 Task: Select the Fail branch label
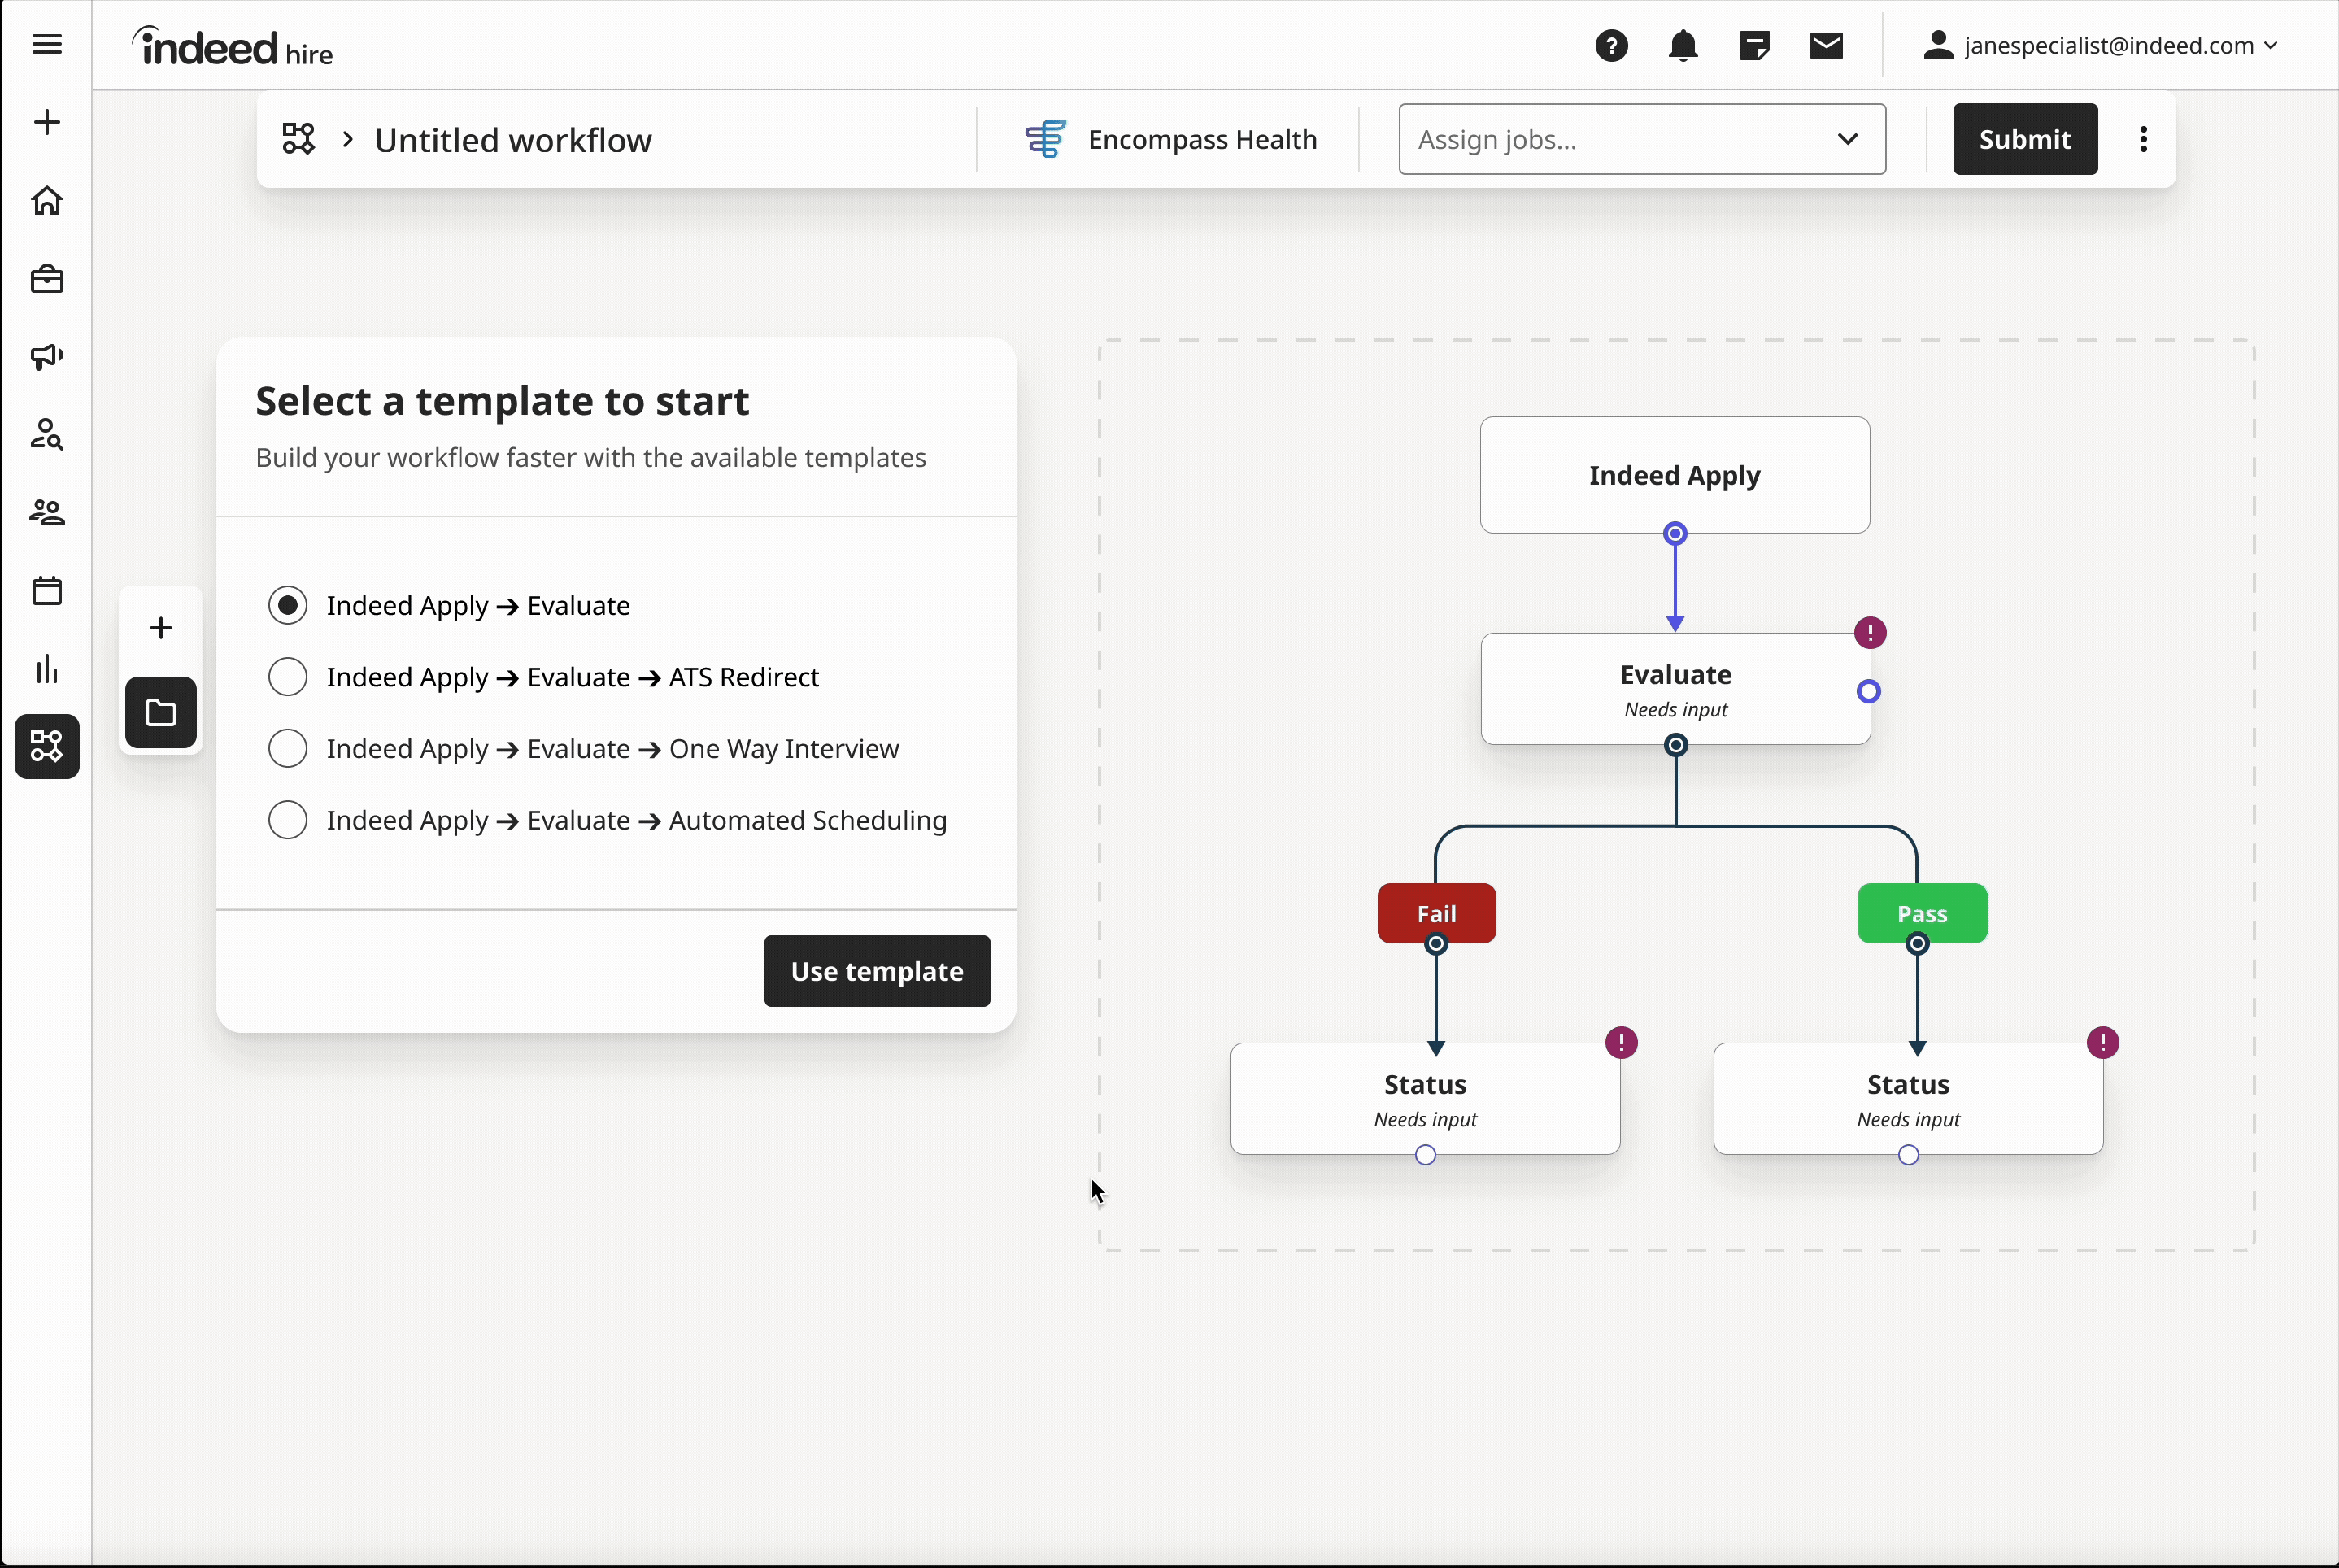[x=1436, y=913]
